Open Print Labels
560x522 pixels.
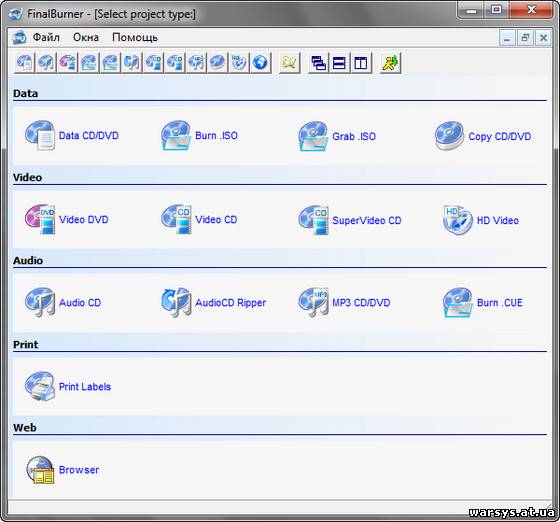tap(68, 386)
